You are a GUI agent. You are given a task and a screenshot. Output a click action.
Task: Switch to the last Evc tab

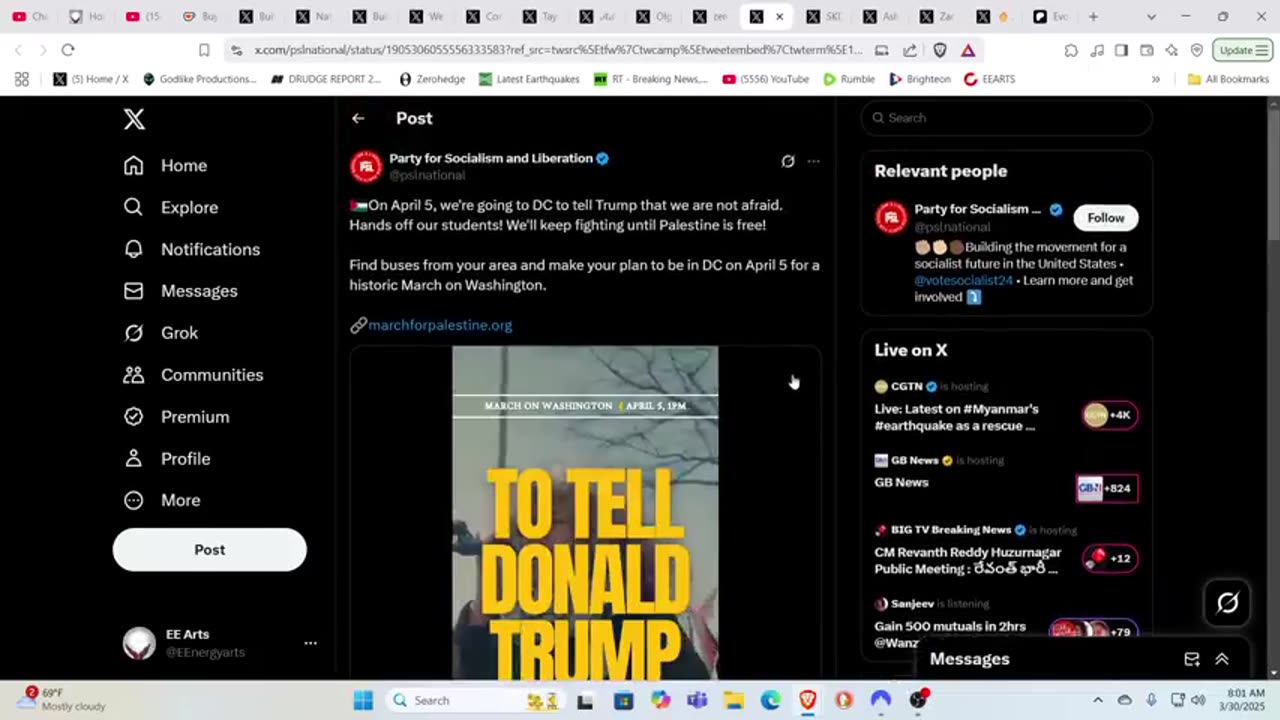(x=1051, y=17)
